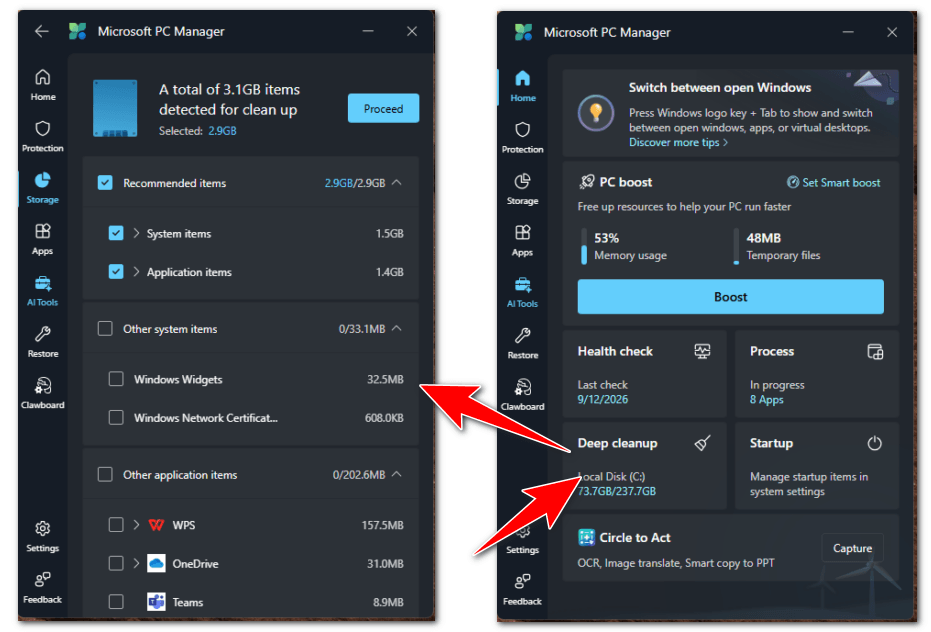This screenshot has width=931, height=632.
Task: Click the lightbulb tip icon
Action: click(596, 112)
